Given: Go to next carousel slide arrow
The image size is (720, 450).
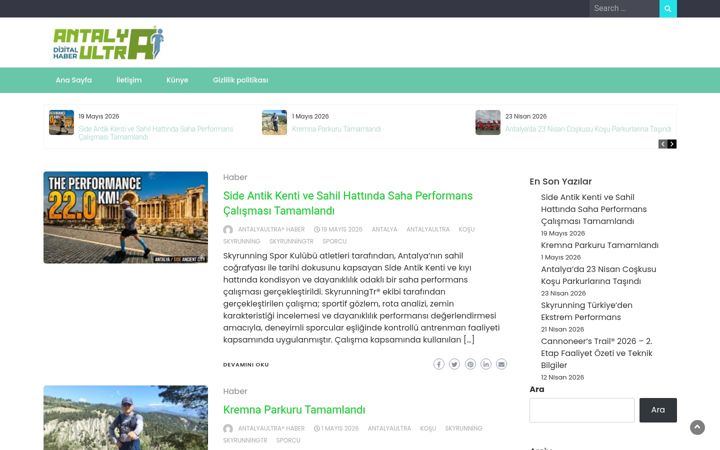Looking at the screenshot, I should (x=672, y=144).
